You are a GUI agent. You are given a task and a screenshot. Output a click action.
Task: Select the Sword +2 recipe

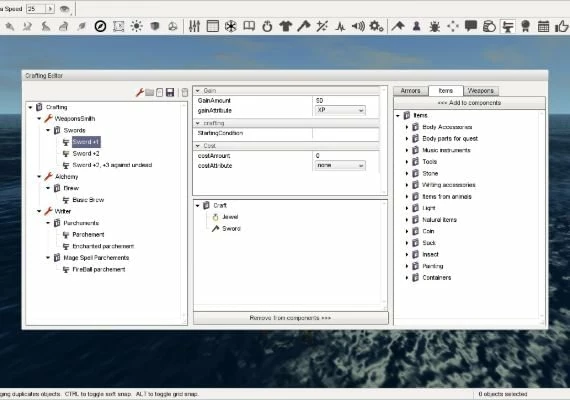pos(86,153)
